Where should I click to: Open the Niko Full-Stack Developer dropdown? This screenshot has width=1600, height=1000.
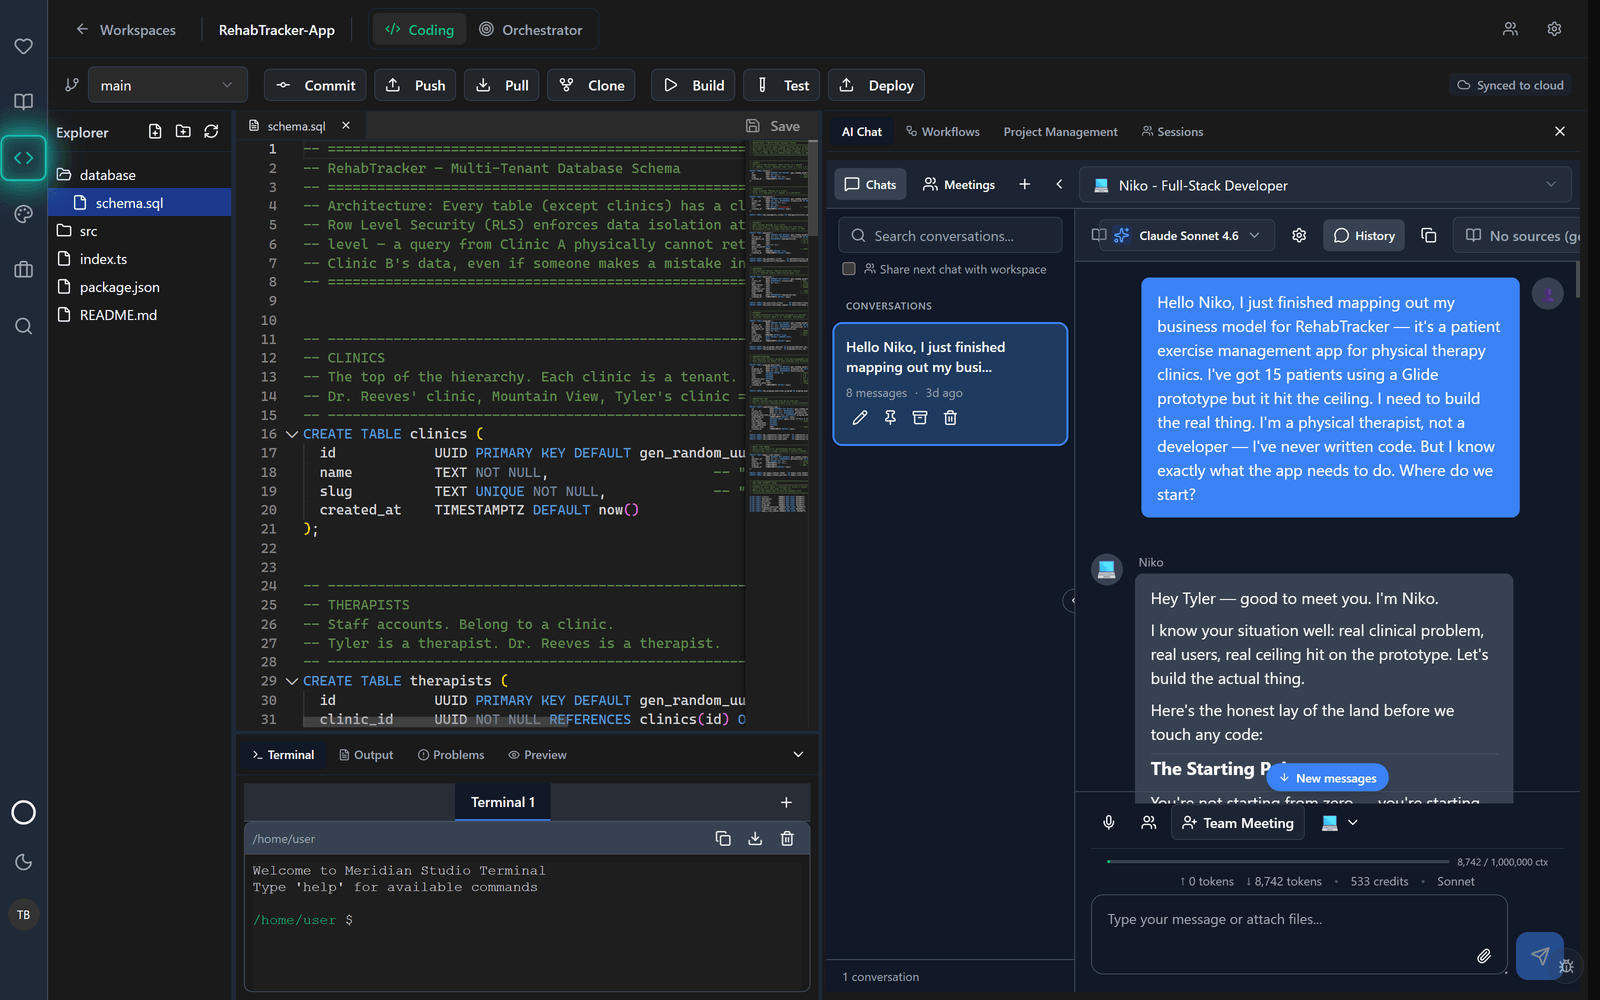click(1326, 185)
